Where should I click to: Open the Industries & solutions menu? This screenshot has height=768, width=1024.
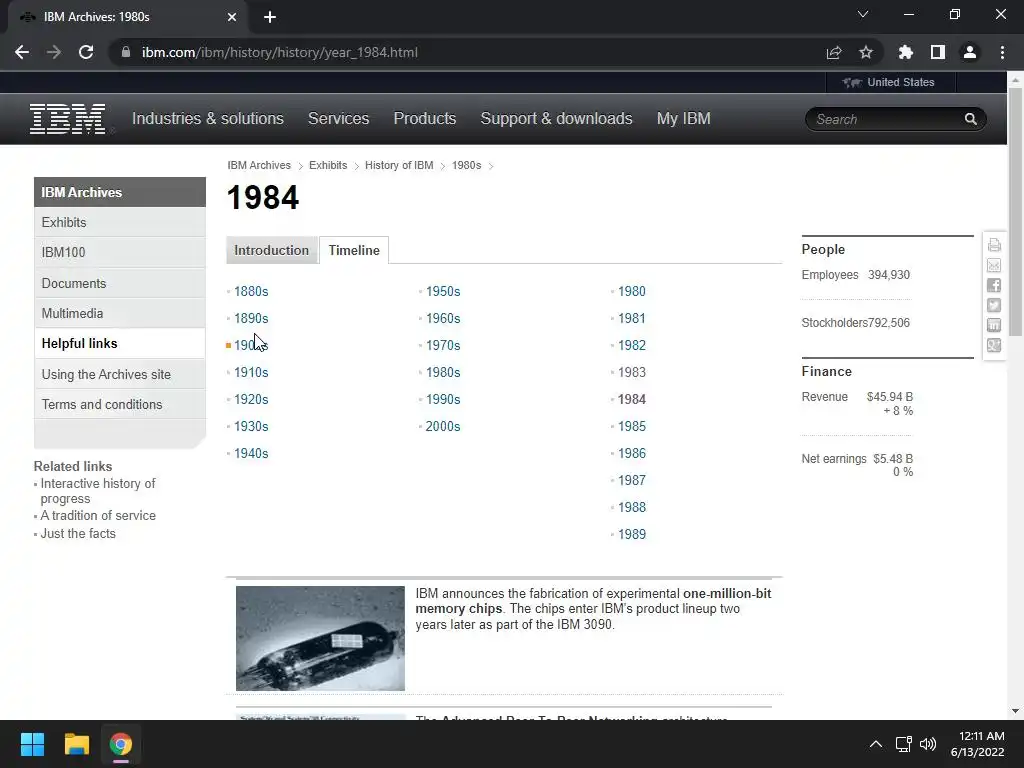208,118
